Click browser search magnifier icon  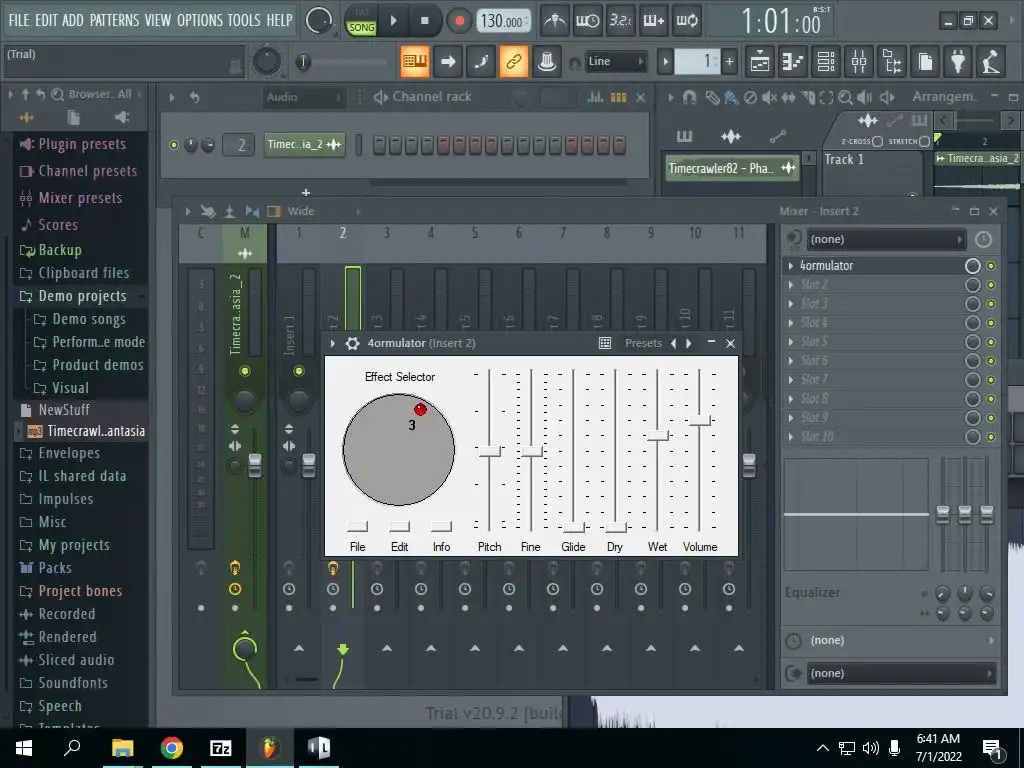57,95
